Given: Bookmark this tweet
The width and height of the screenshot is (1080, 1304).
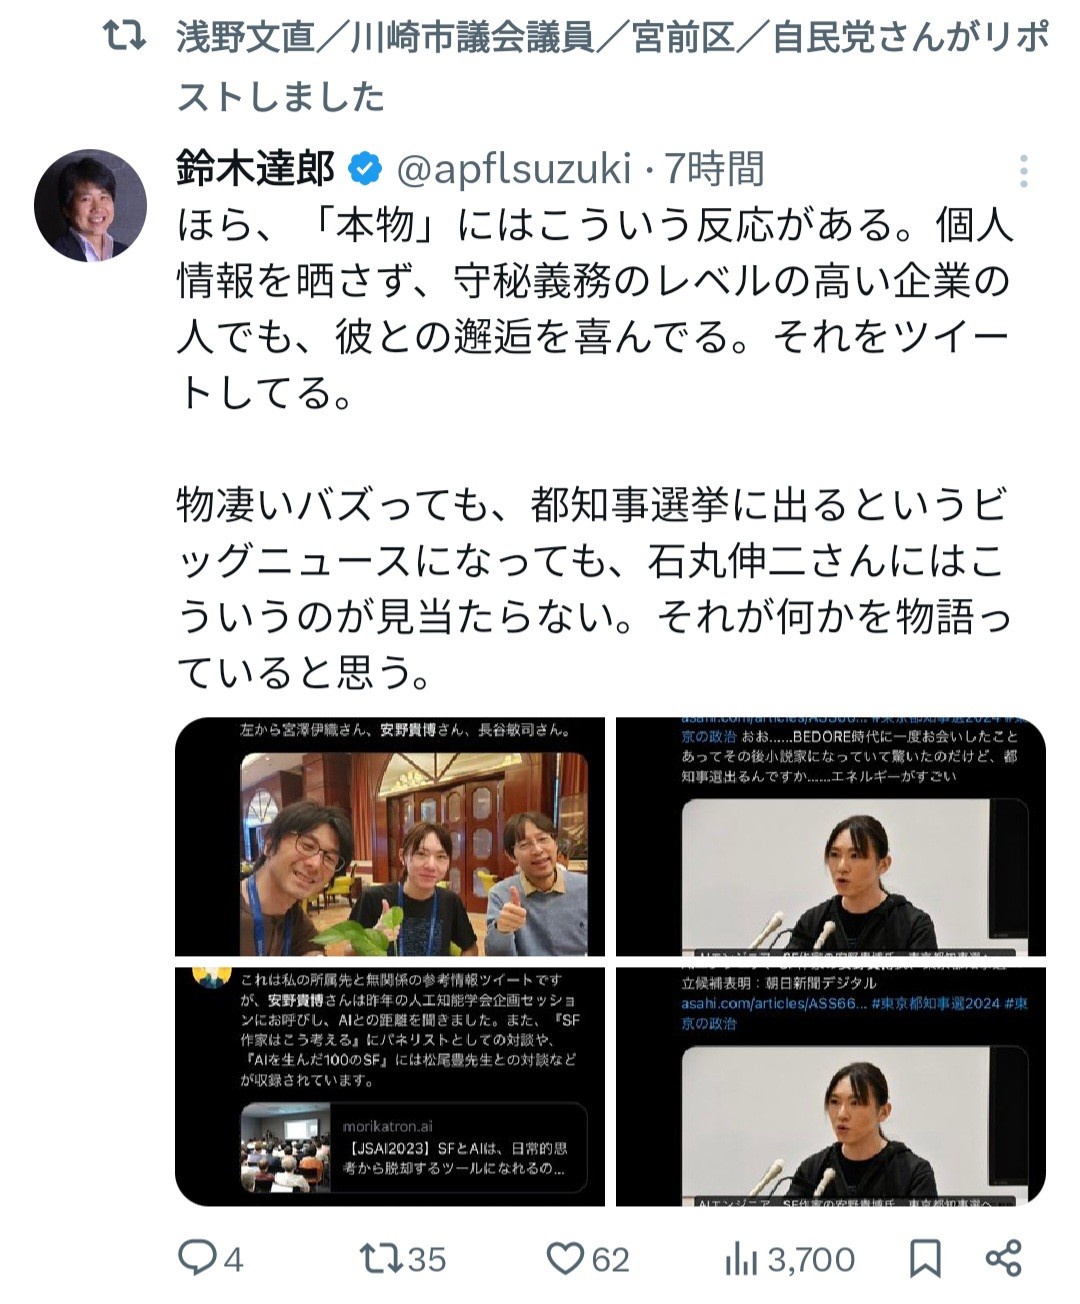Looking at the screenshot, I should click(925, 1259).
